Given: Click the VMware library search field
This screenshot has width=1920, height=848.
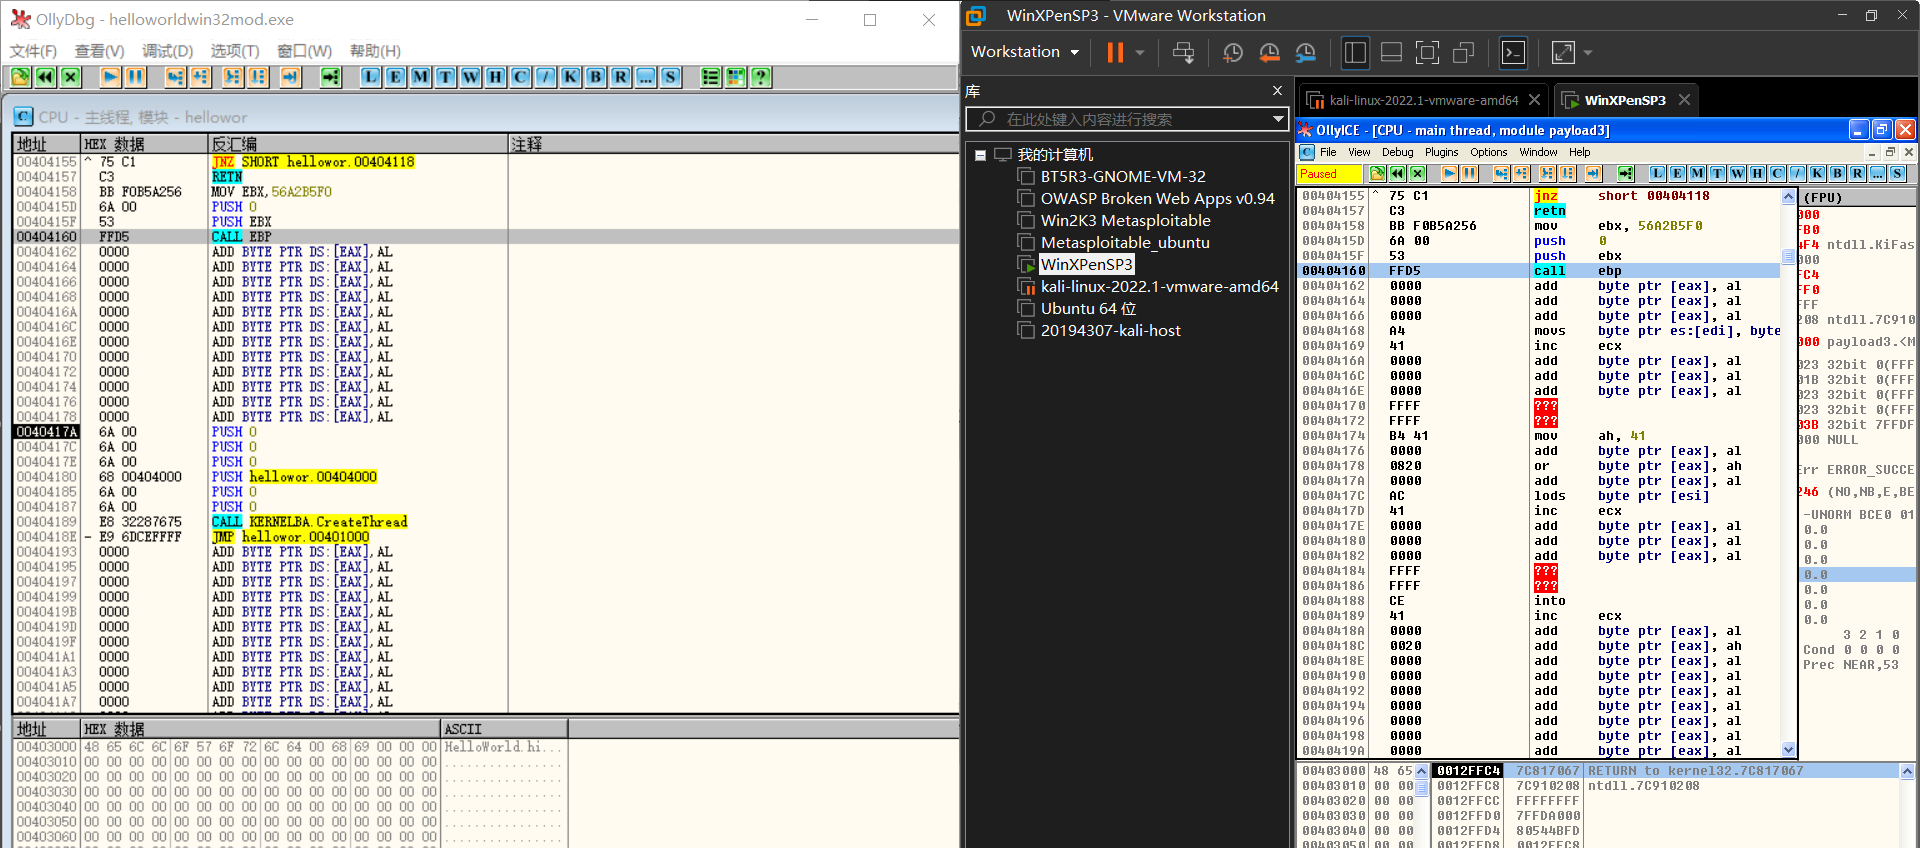Looking at the screenshot, I should point(1126,119).
